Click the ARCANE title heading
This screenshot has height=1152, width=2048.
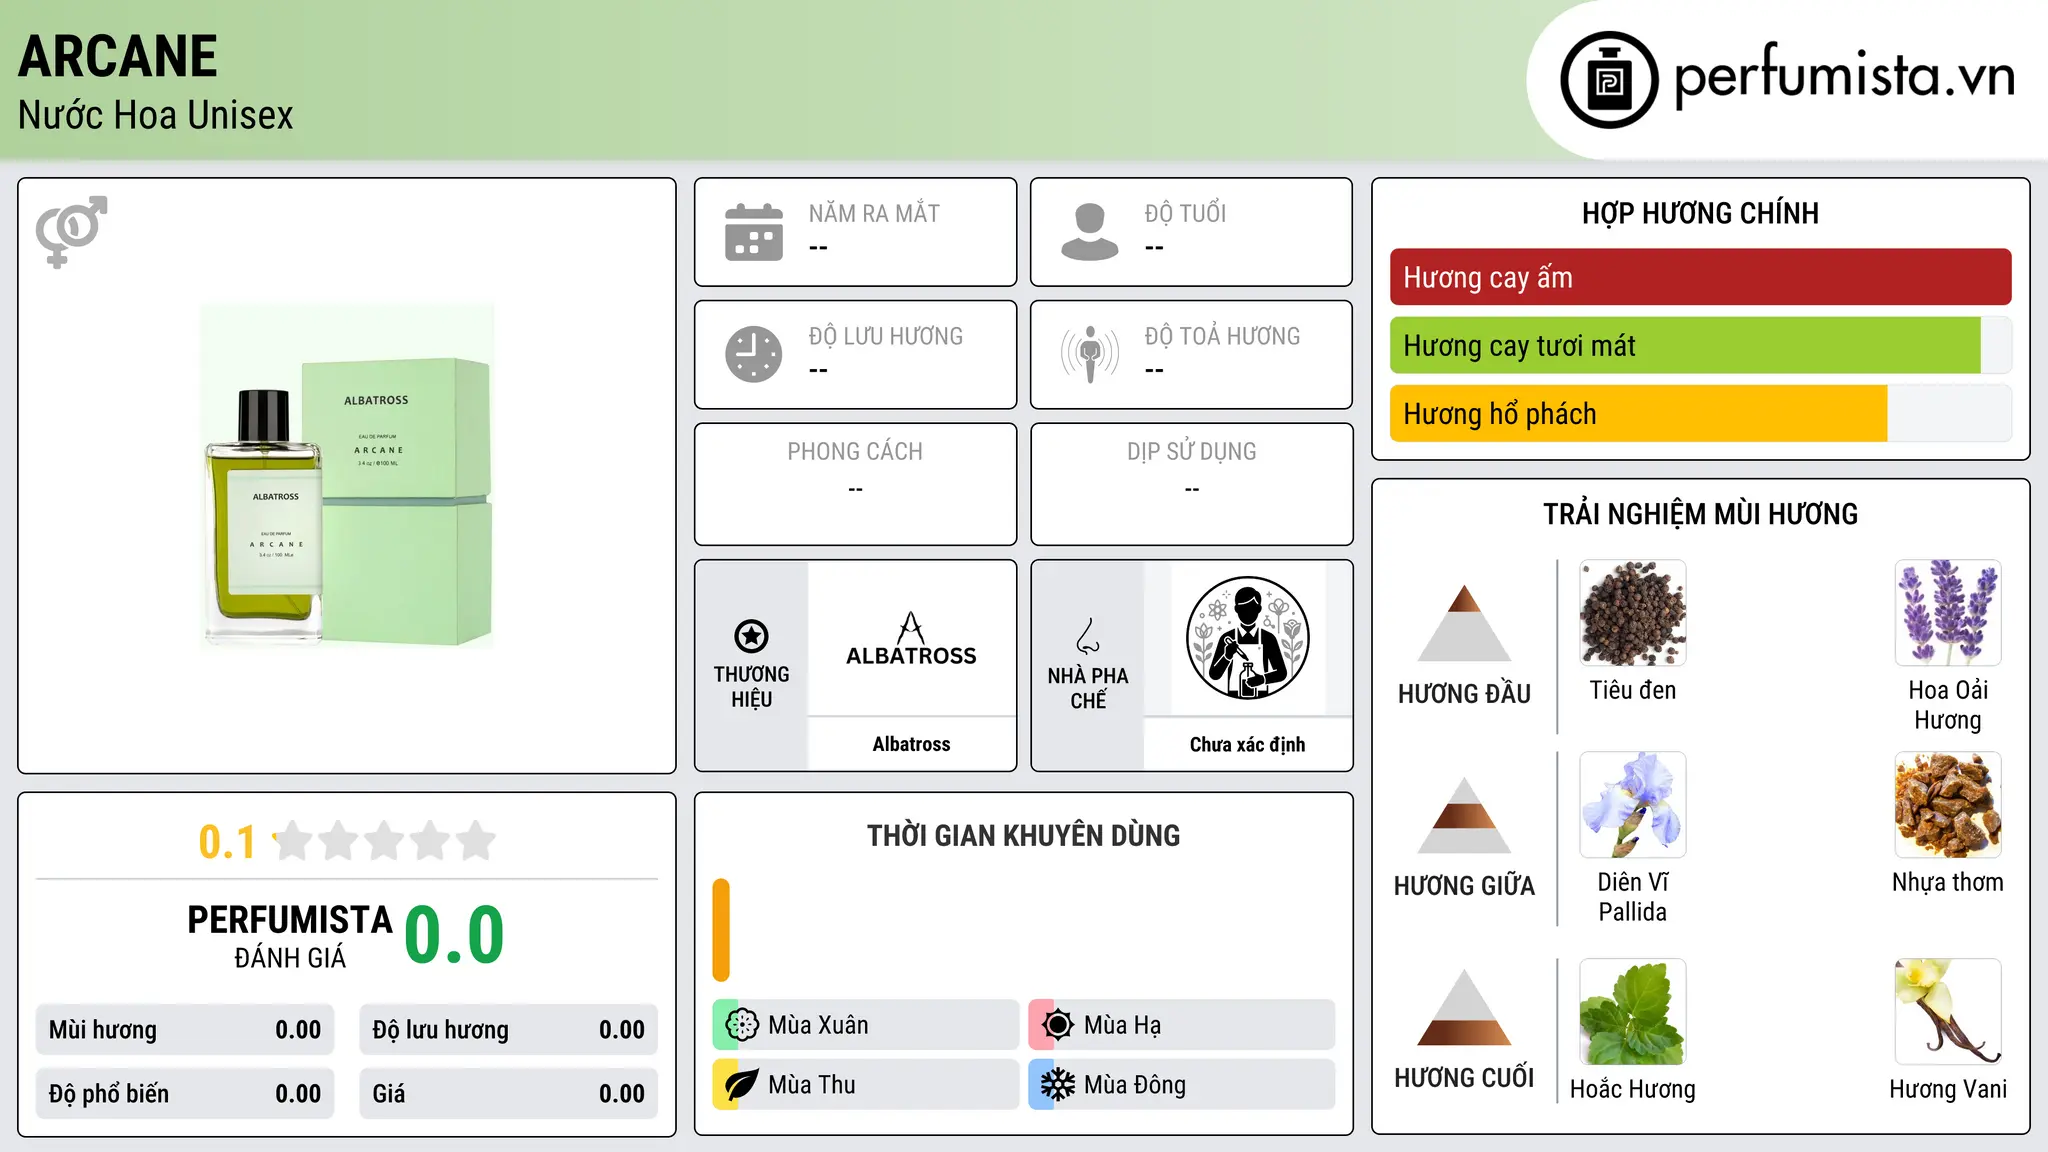[118, 56]
